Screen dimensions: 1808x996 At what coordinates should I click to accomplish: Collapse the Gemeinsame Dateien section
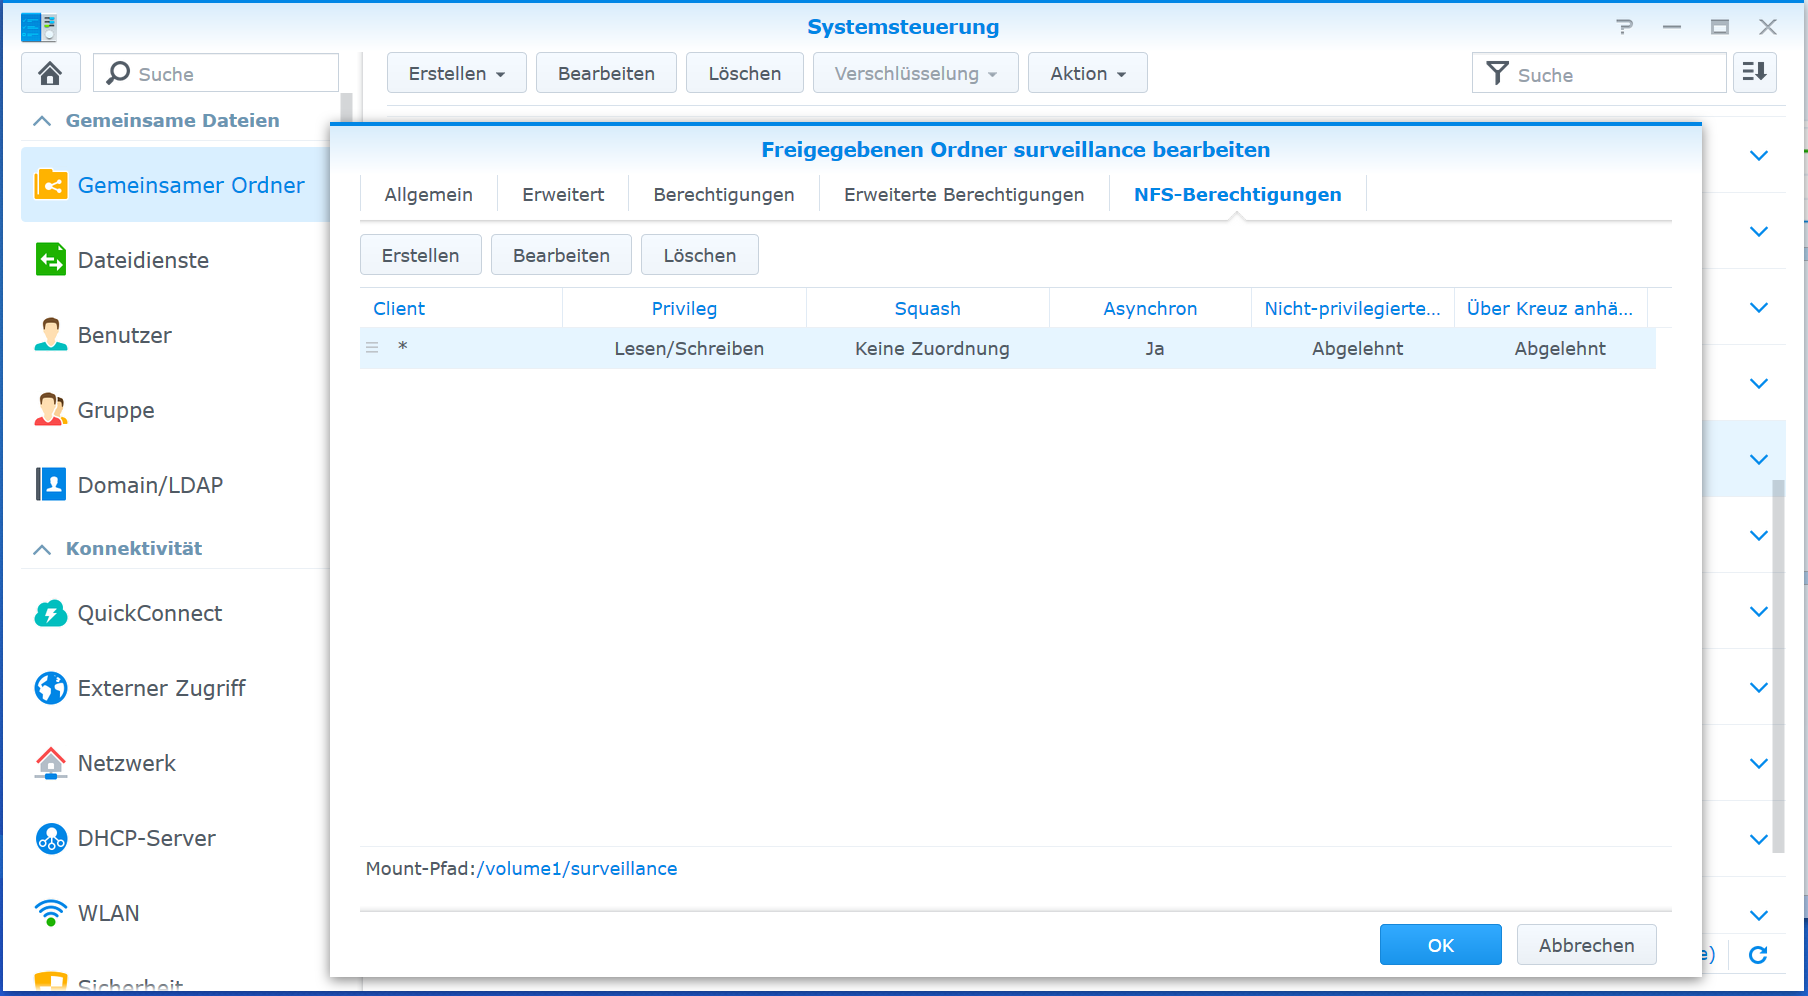[42, 121]
